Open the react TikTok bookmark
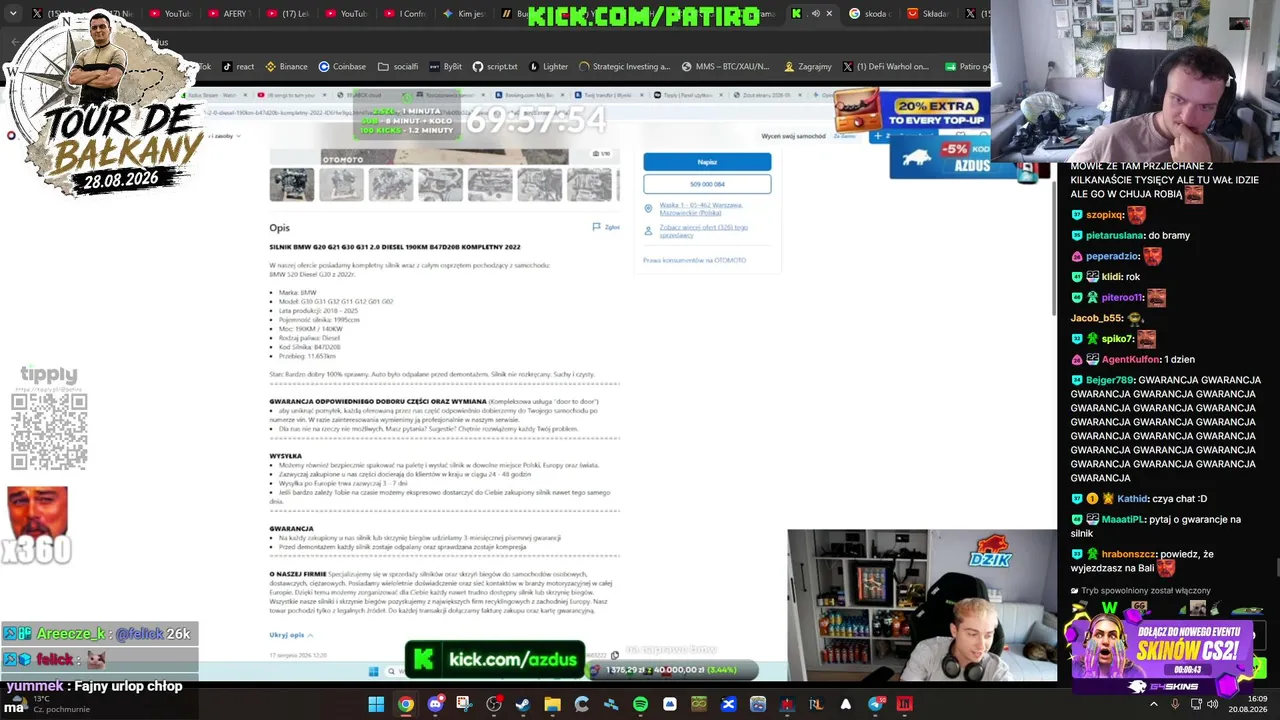The width and height of the screenshot is (1280, 720). click(x=238, y=67)
